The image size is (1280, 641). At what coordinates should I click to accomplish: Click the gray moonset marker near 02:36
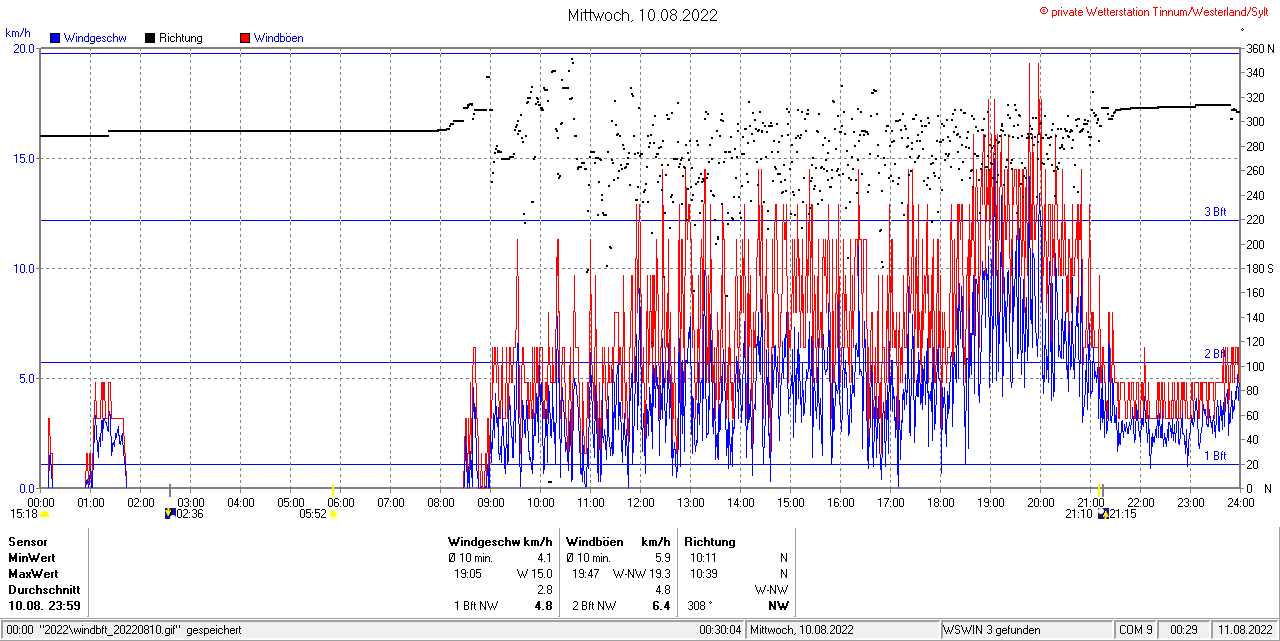tap(170, 490)
